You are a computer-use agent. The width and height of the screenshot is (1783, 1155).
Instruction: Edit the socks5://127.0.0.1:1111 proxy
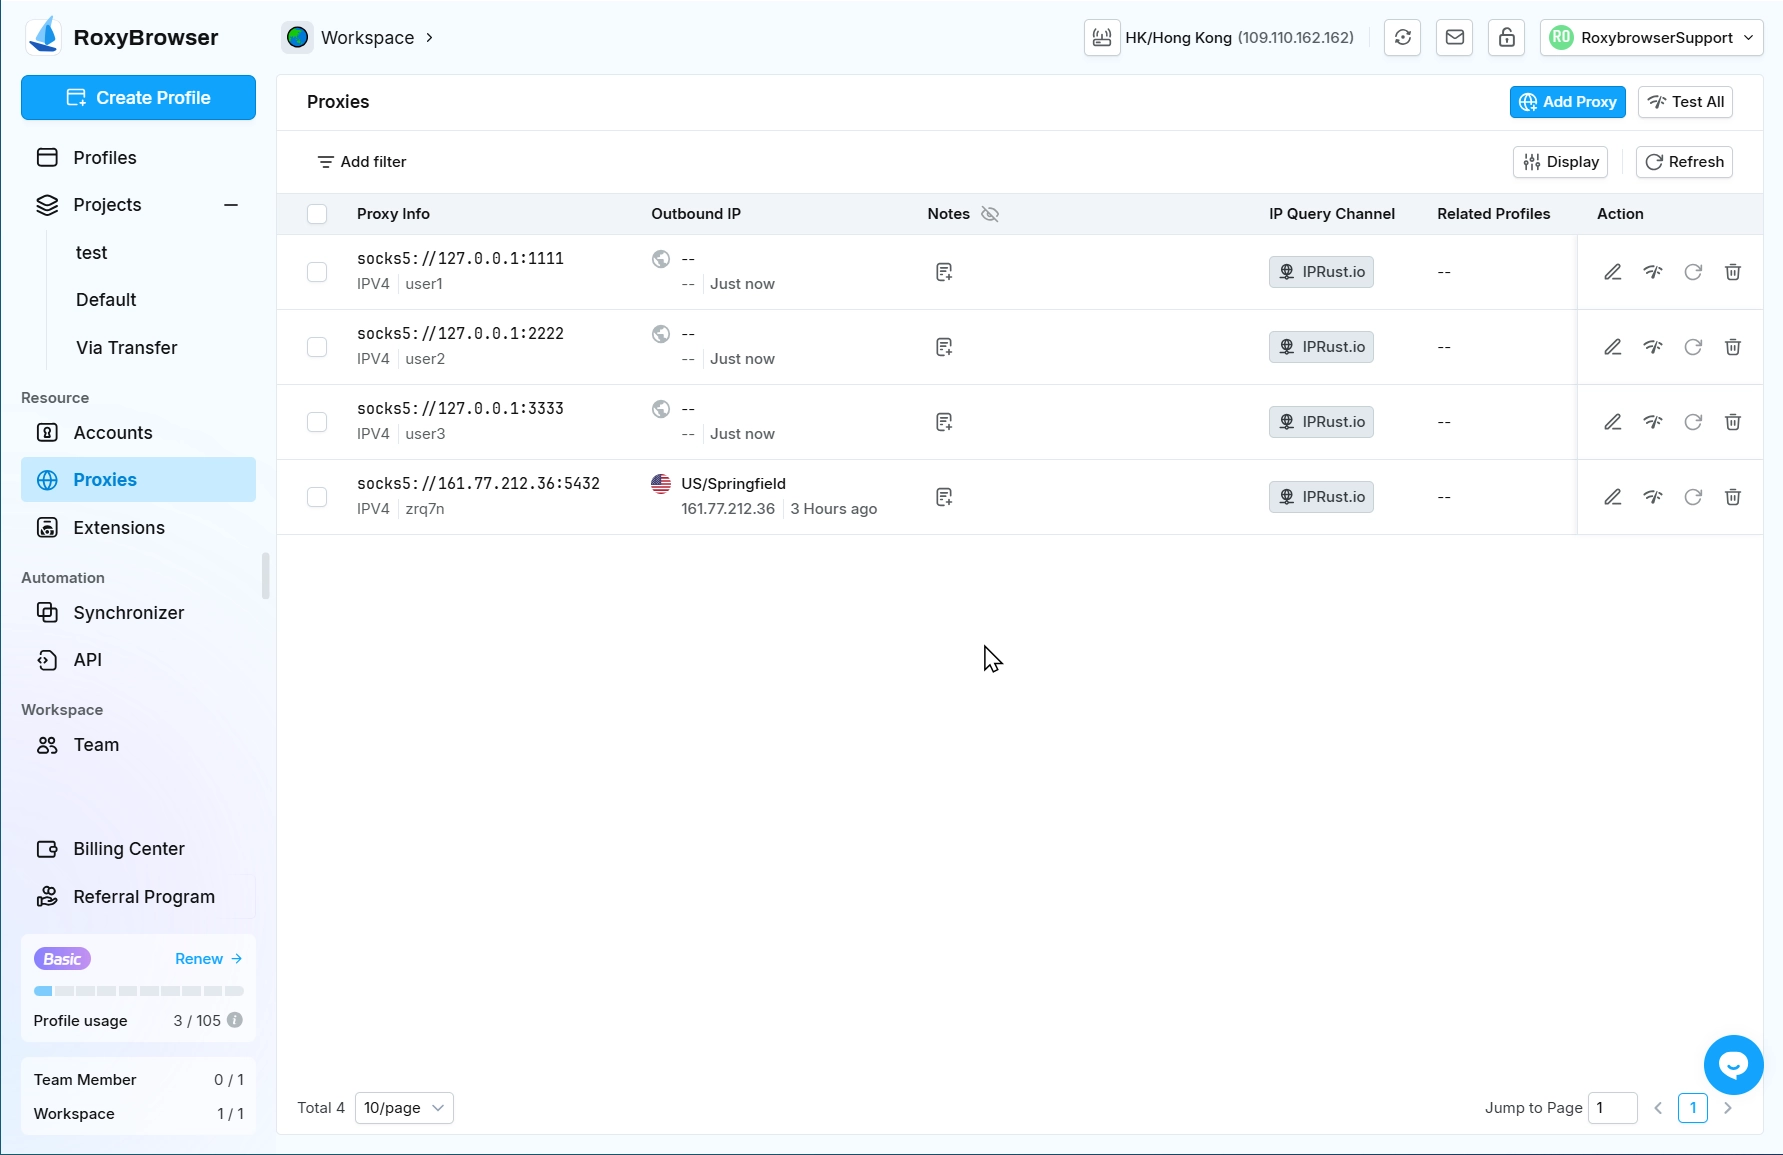(x=1612, y=272)
